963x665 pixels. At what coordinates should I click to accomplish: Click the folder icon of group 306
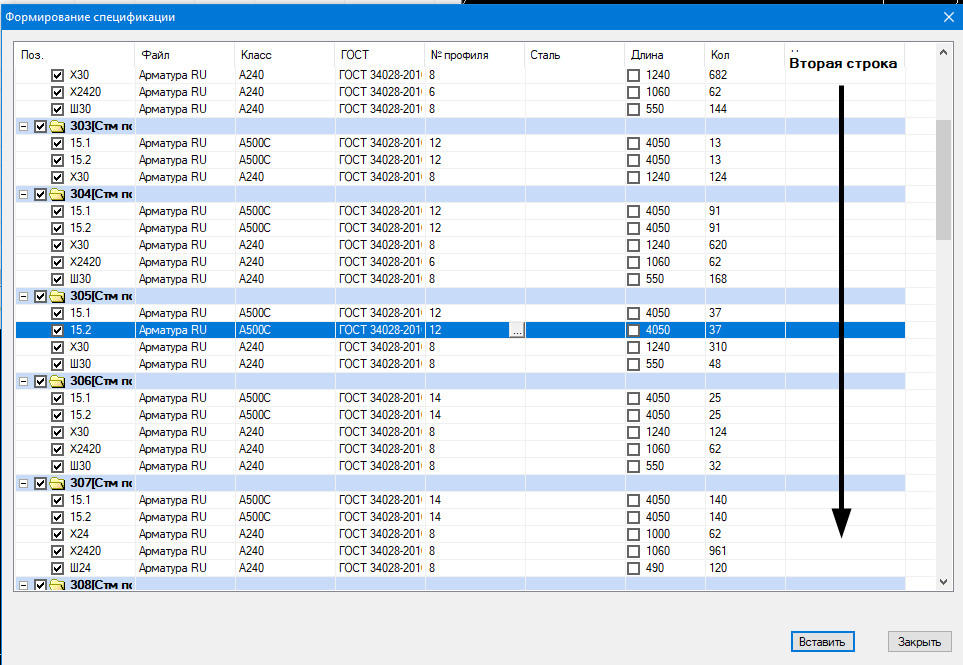point(57,381)
